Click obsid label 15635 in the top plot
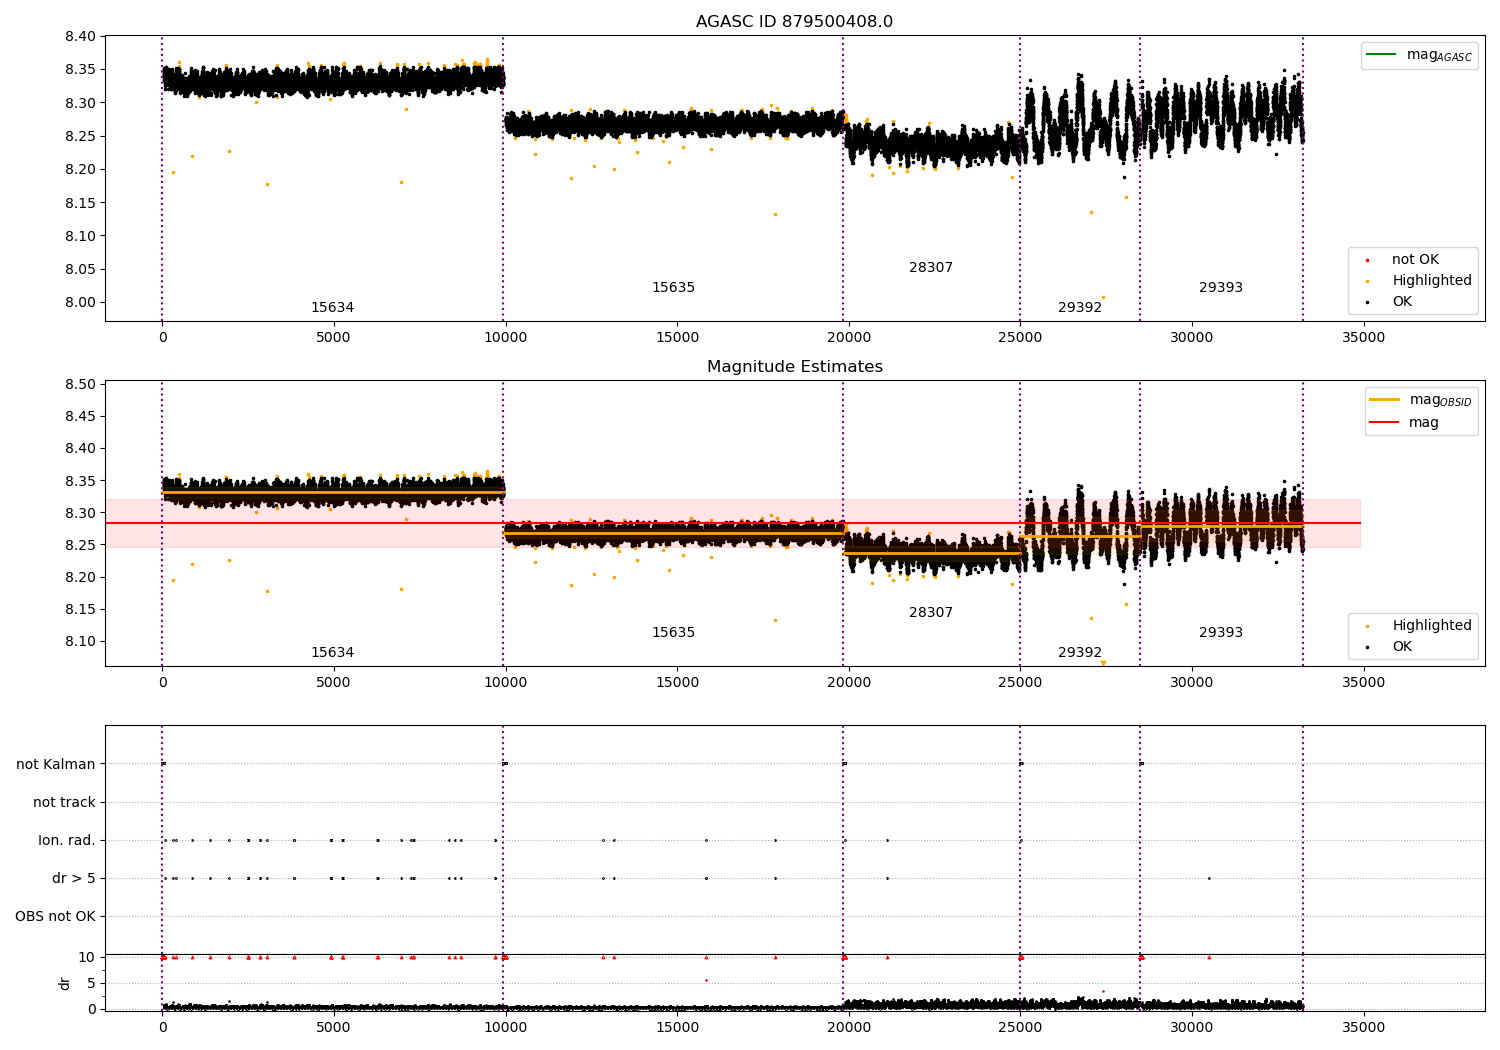 tap(673, 288)
